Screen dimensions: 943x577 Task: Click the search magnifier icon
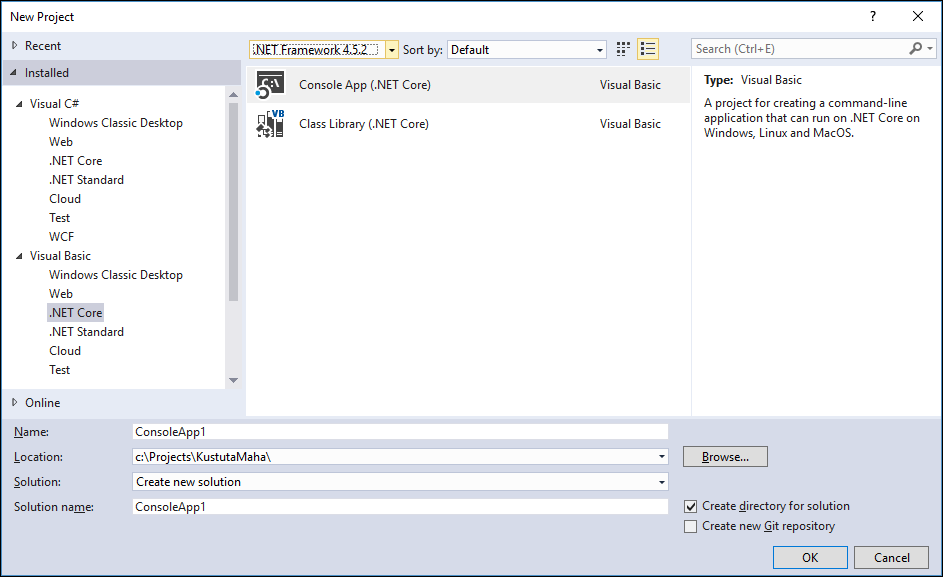[915, 49]
